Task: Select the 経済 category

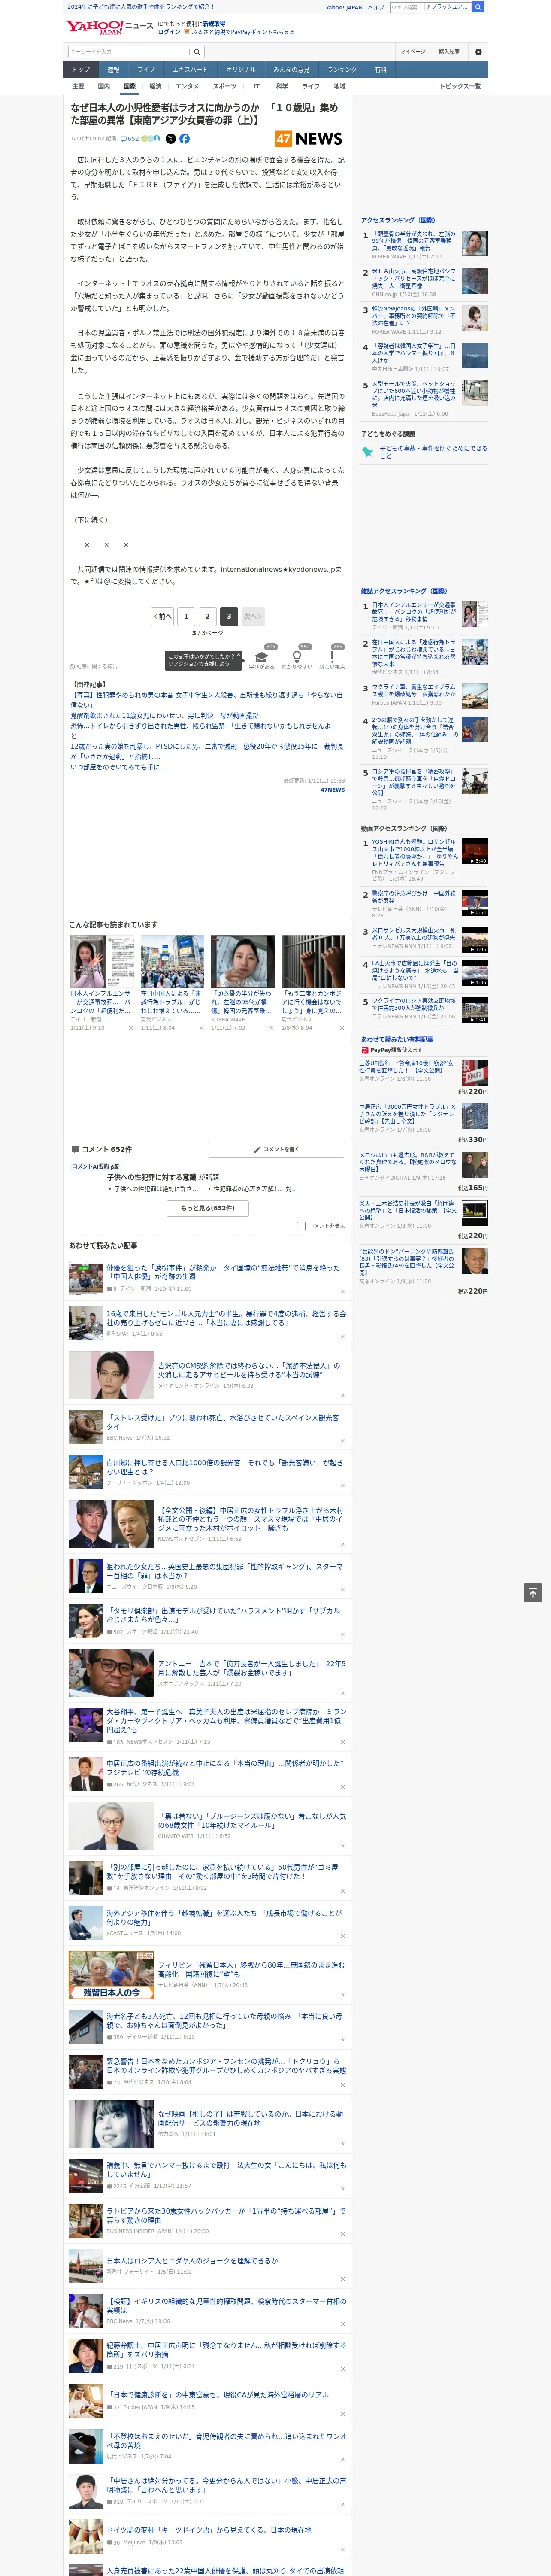Action: click(155, 86)
